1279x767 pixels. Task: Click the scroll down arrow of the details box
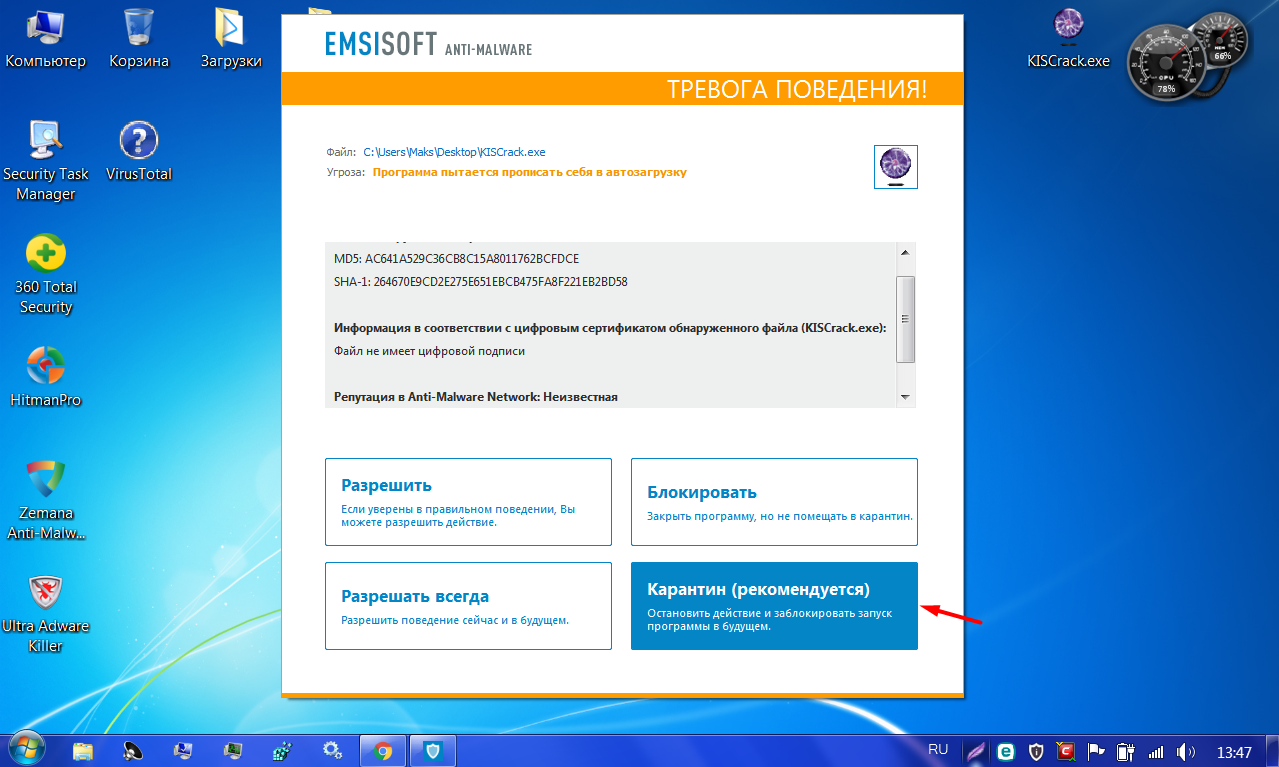(x=906, y=398)
